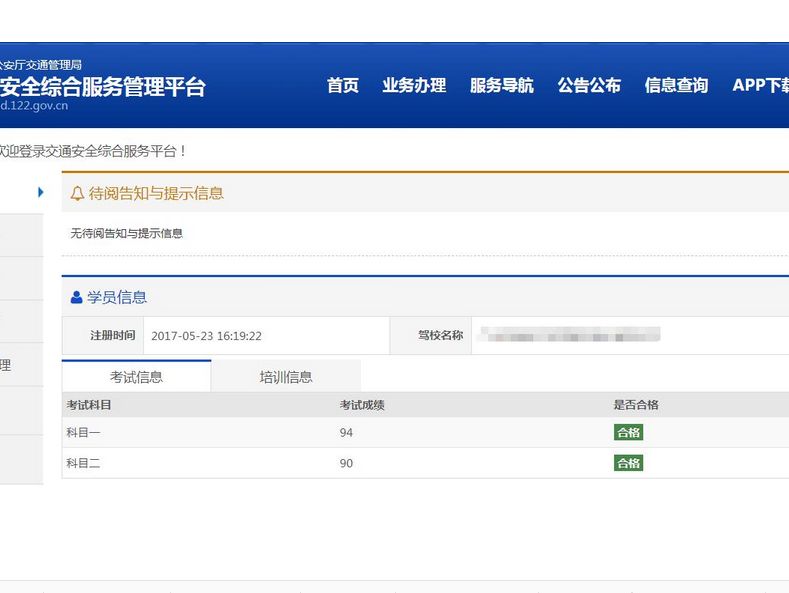The image size is (789, 593).
Task: Open the 公告公布 menu
Action: pos(589,85)
